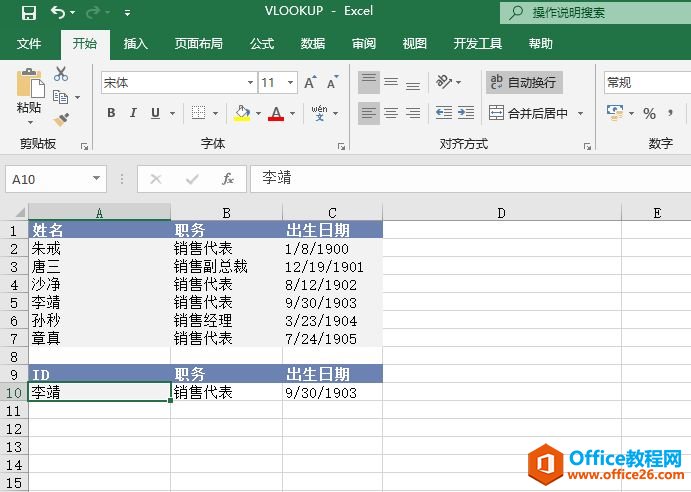Click the Redo arrow icon
The image size is (691, 492).
[93, 12]
